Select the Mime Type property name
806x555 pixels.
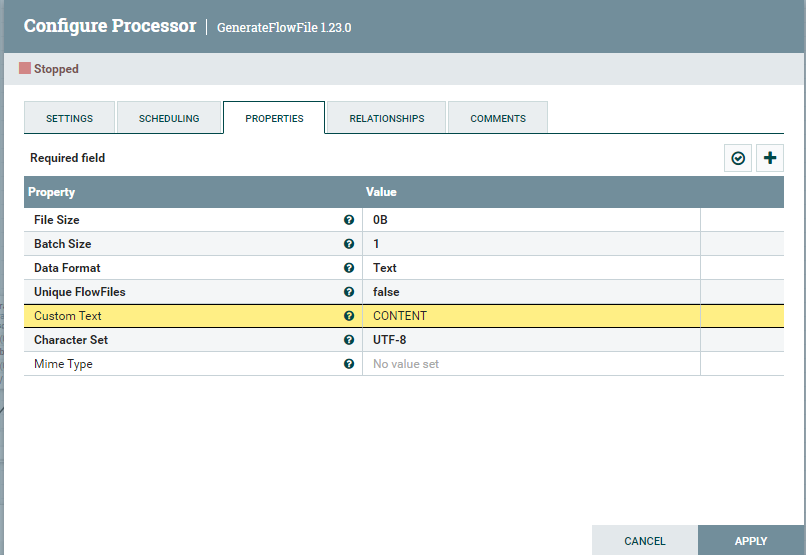pos(63,364)
